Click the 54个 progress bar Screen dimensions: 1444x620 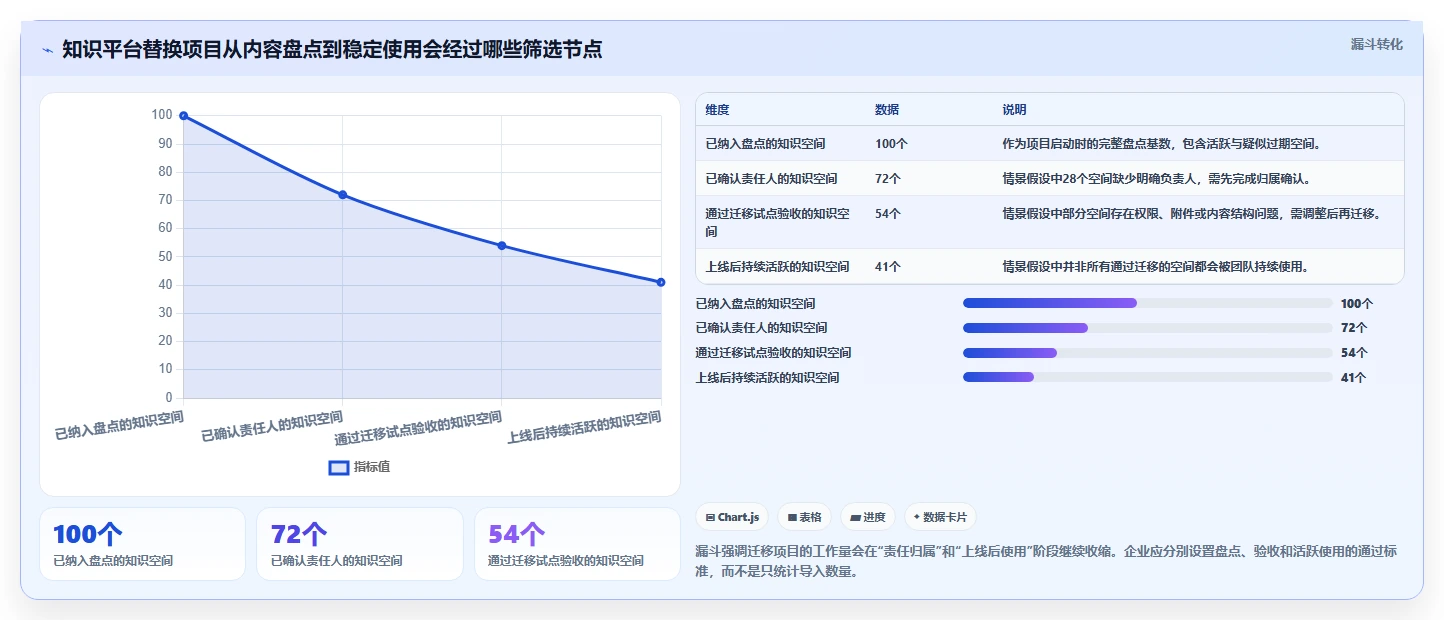coord(1147,353)
